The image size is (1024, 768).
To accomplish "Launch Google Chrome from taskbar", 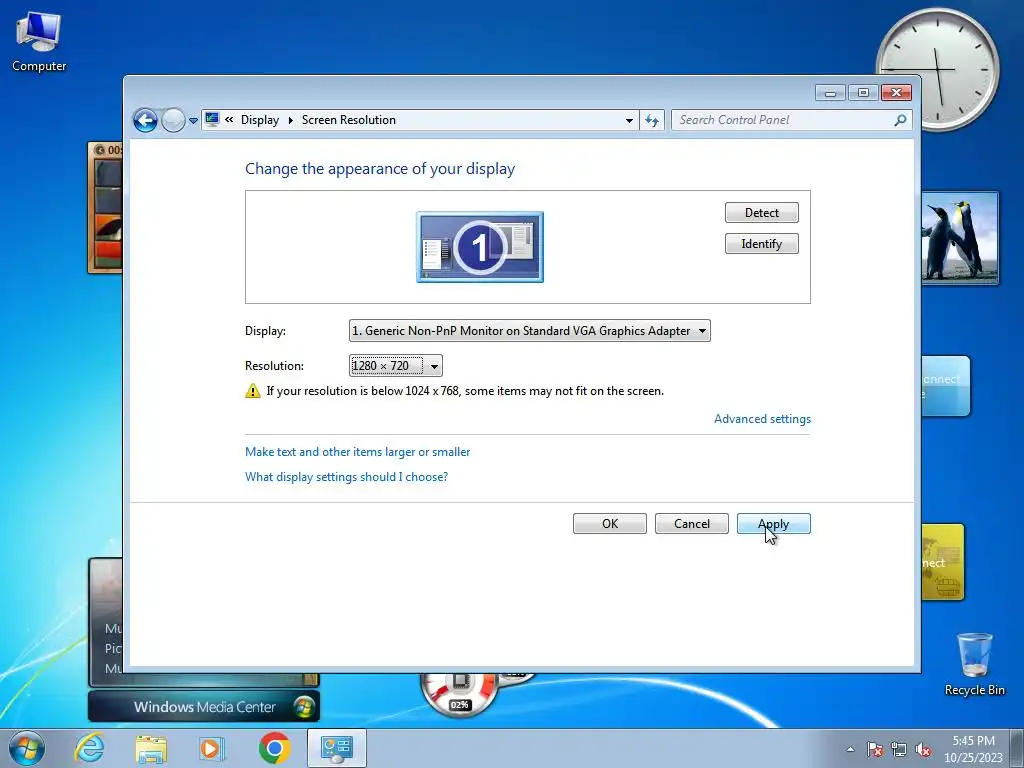I will [274, 748].
